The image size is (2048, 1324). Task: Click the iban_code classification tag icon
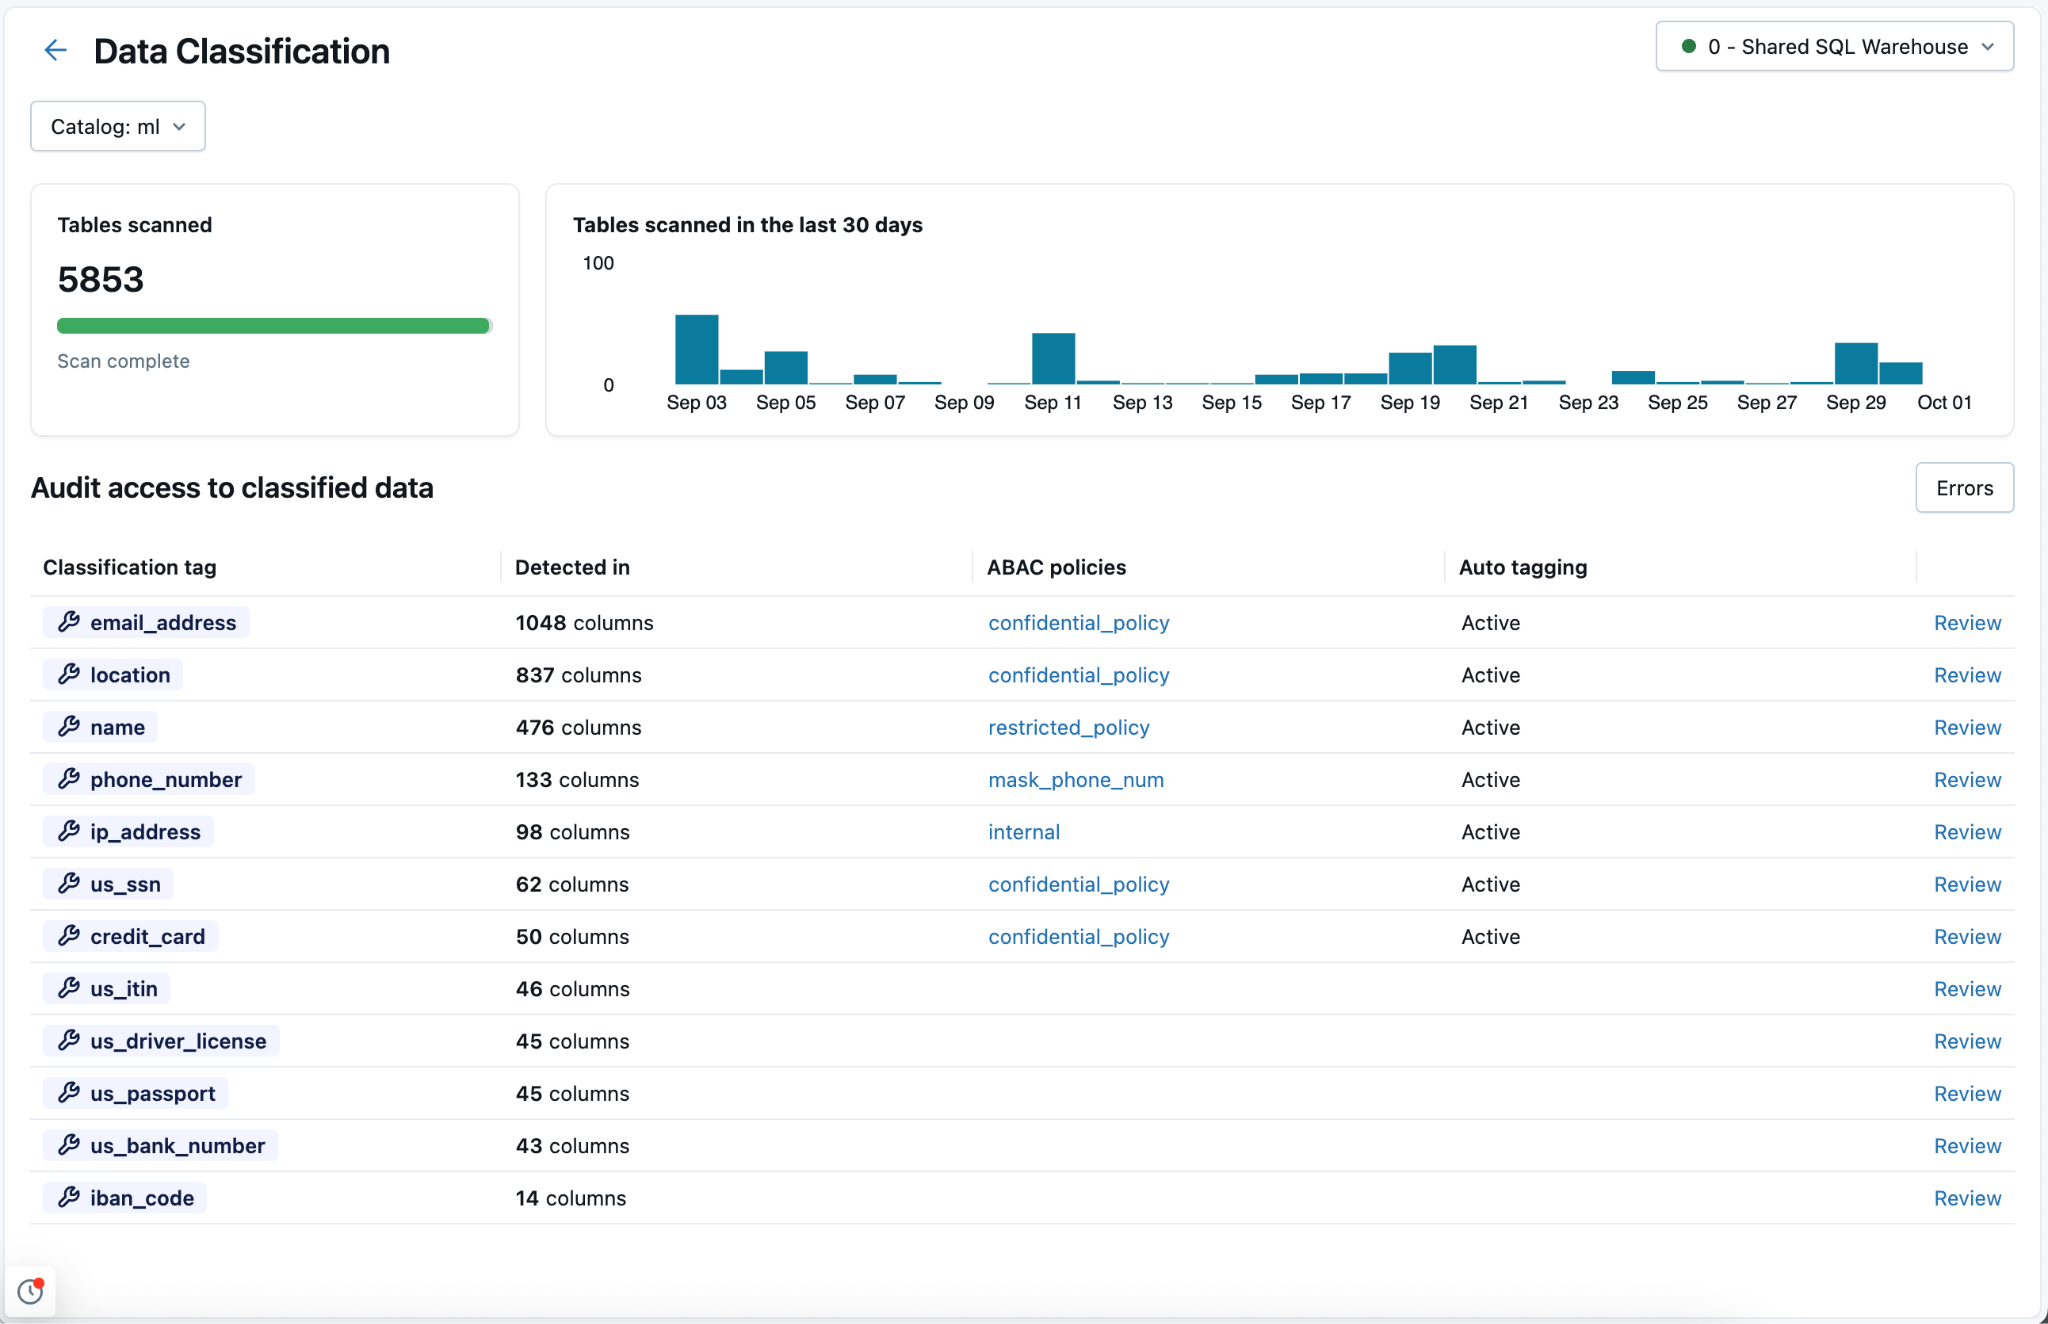pyautogui.click(x=68, y=1197)
